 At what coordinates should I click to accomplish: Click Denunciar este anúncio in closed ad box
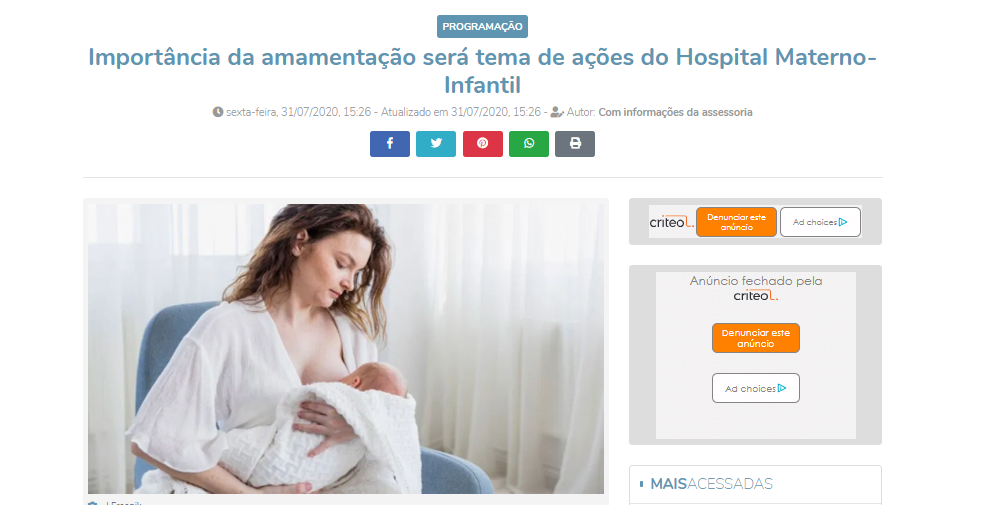click(x=755, y=338)
